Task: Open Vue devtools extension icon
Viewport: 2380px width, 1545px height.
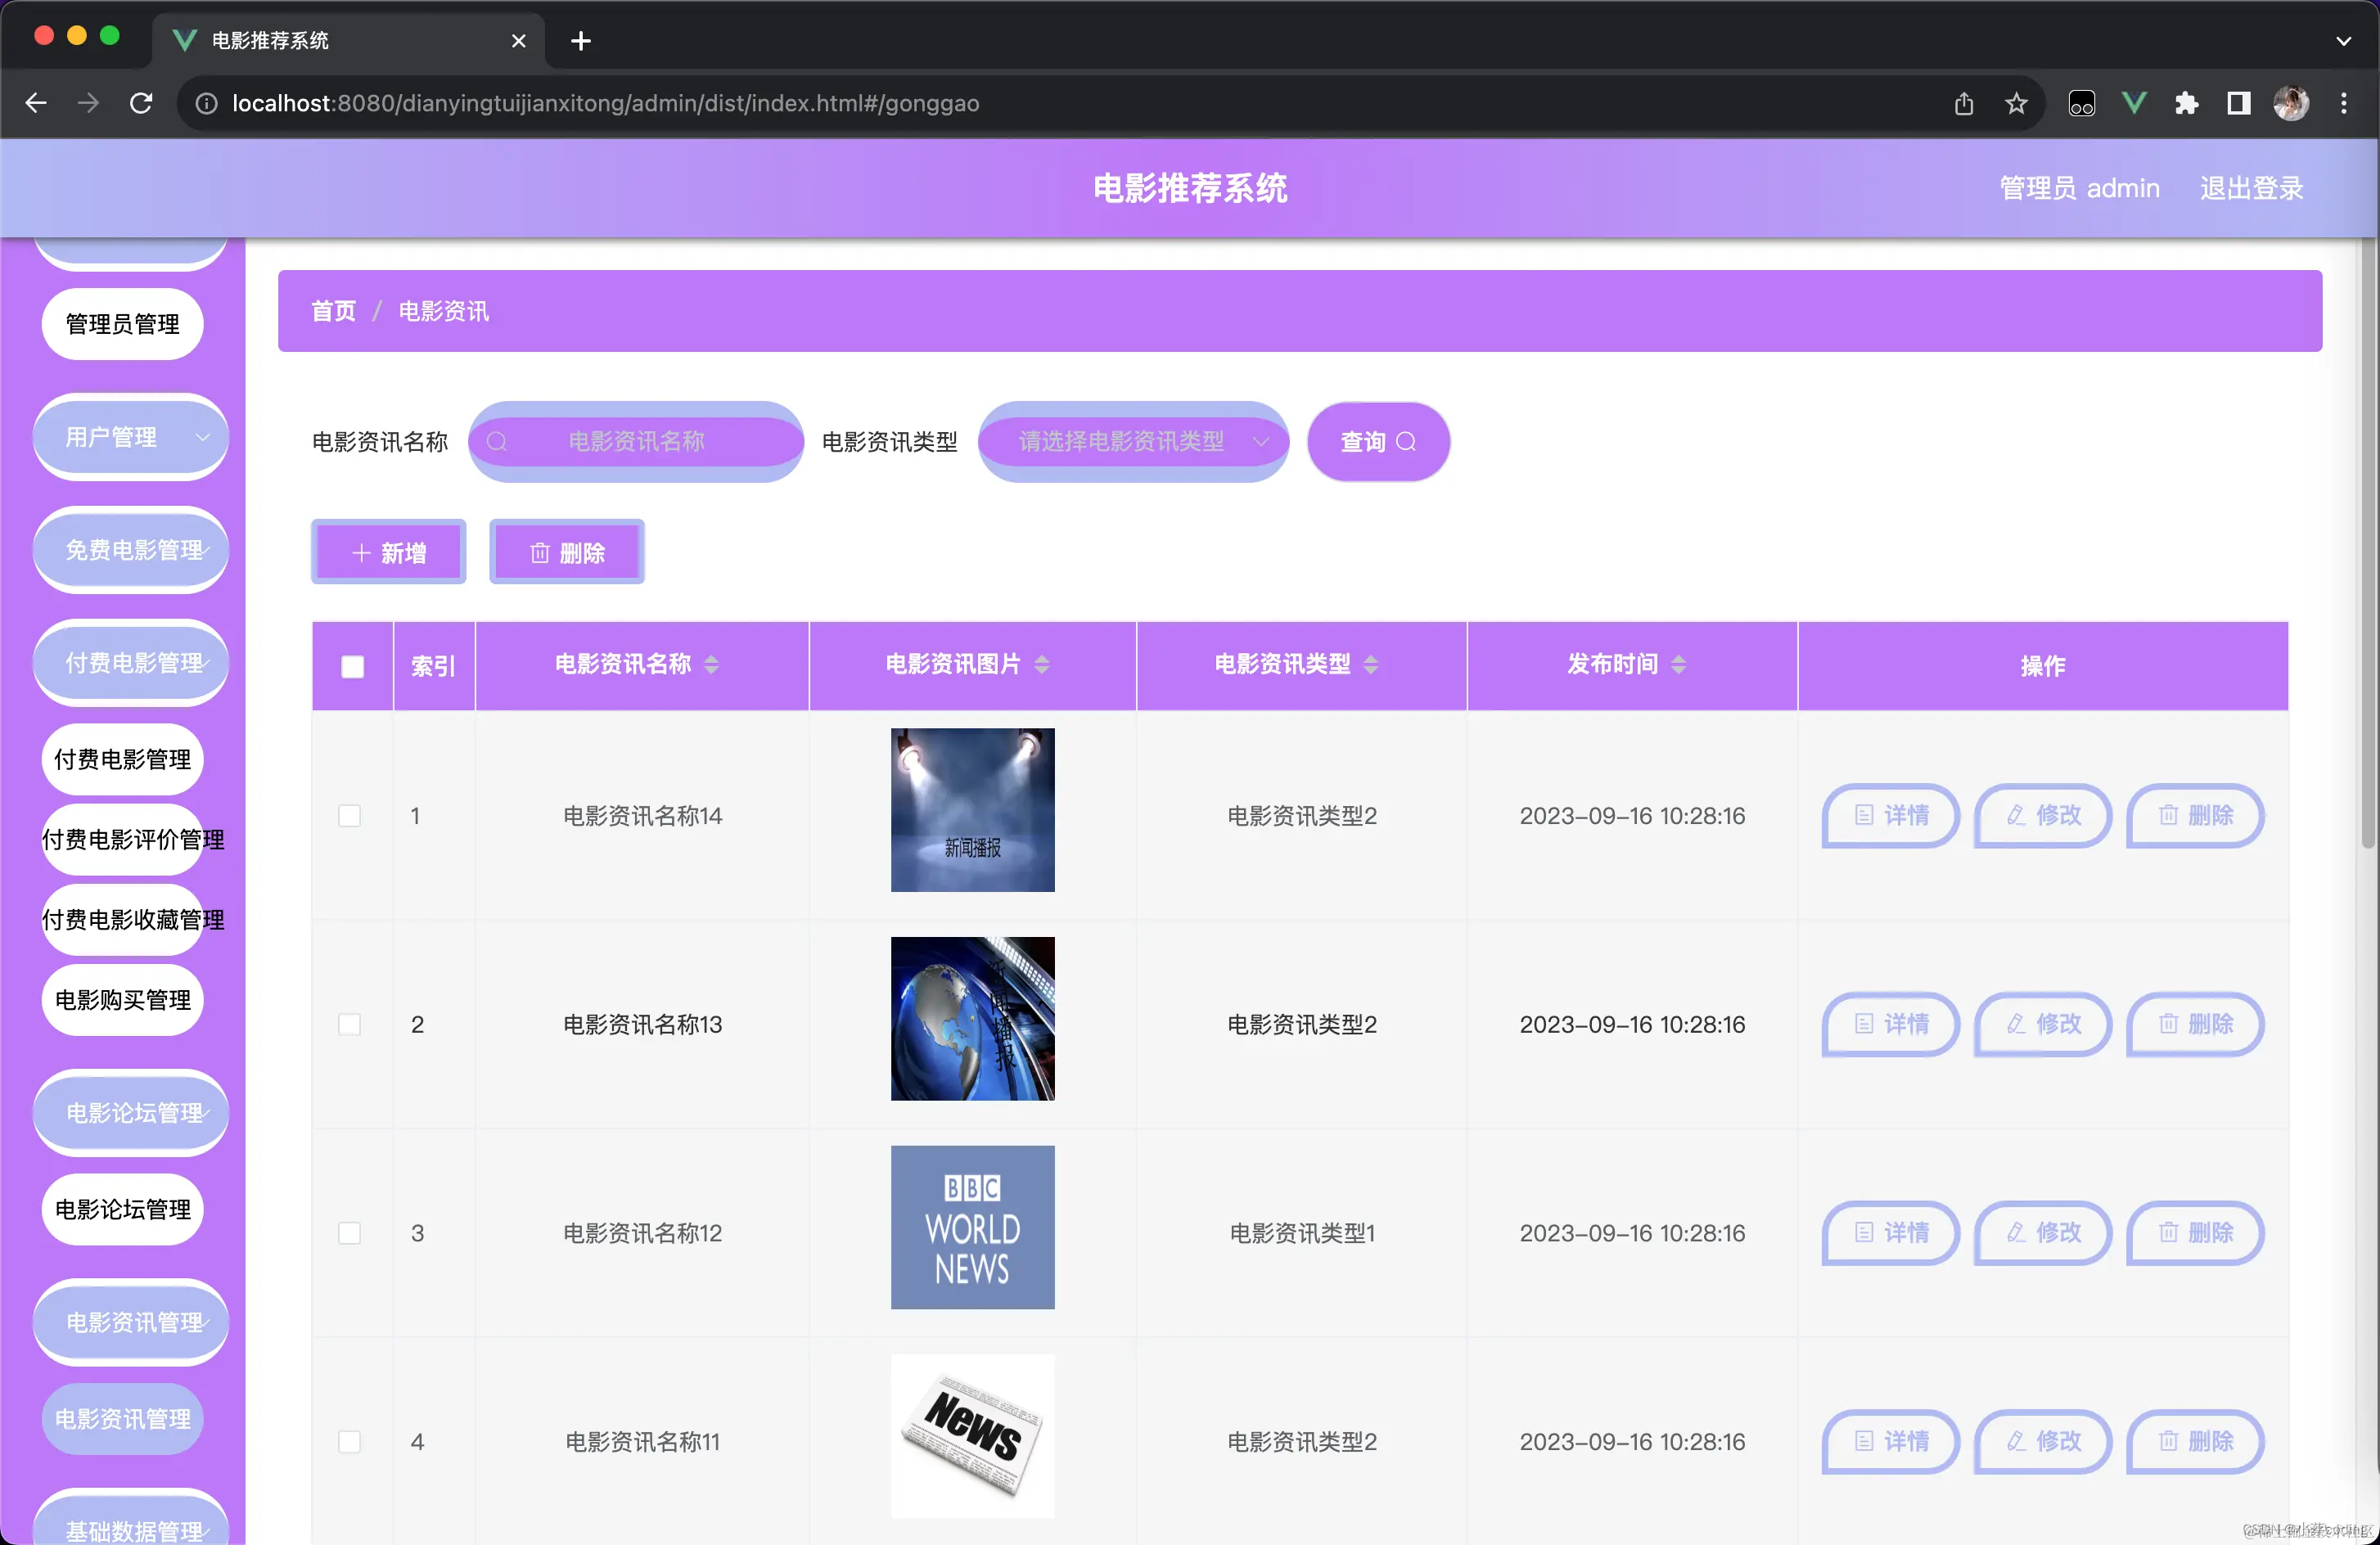Action: [x=2134, y=103]
